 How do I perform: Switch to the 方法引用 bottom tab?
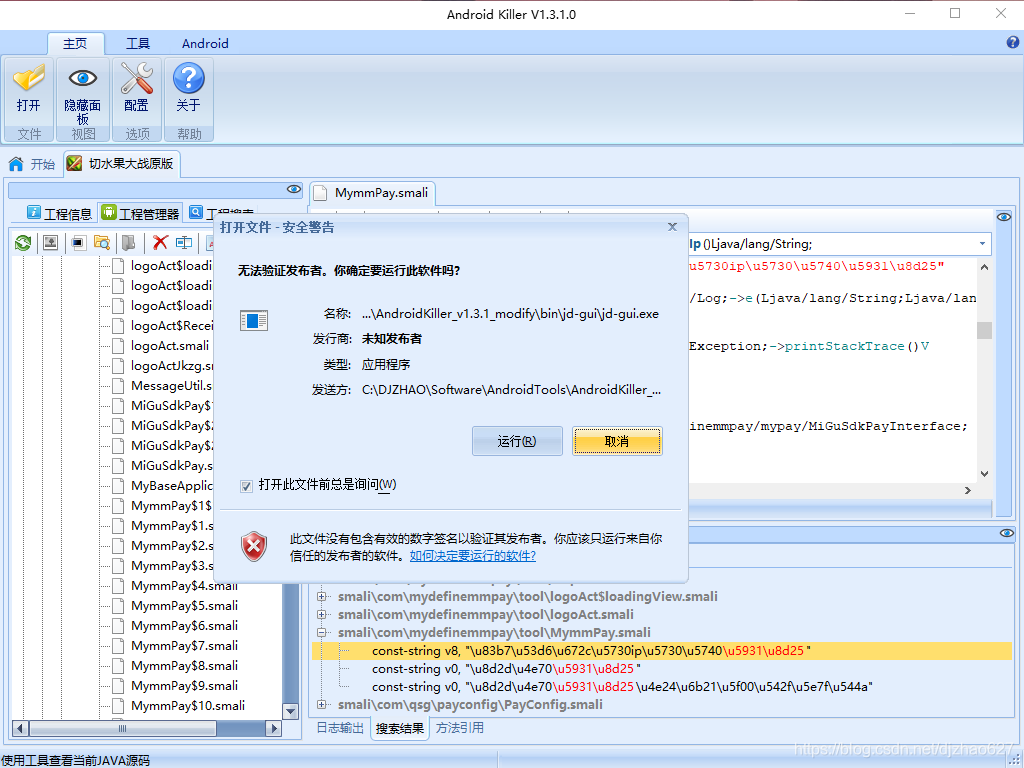coord(460,728)
